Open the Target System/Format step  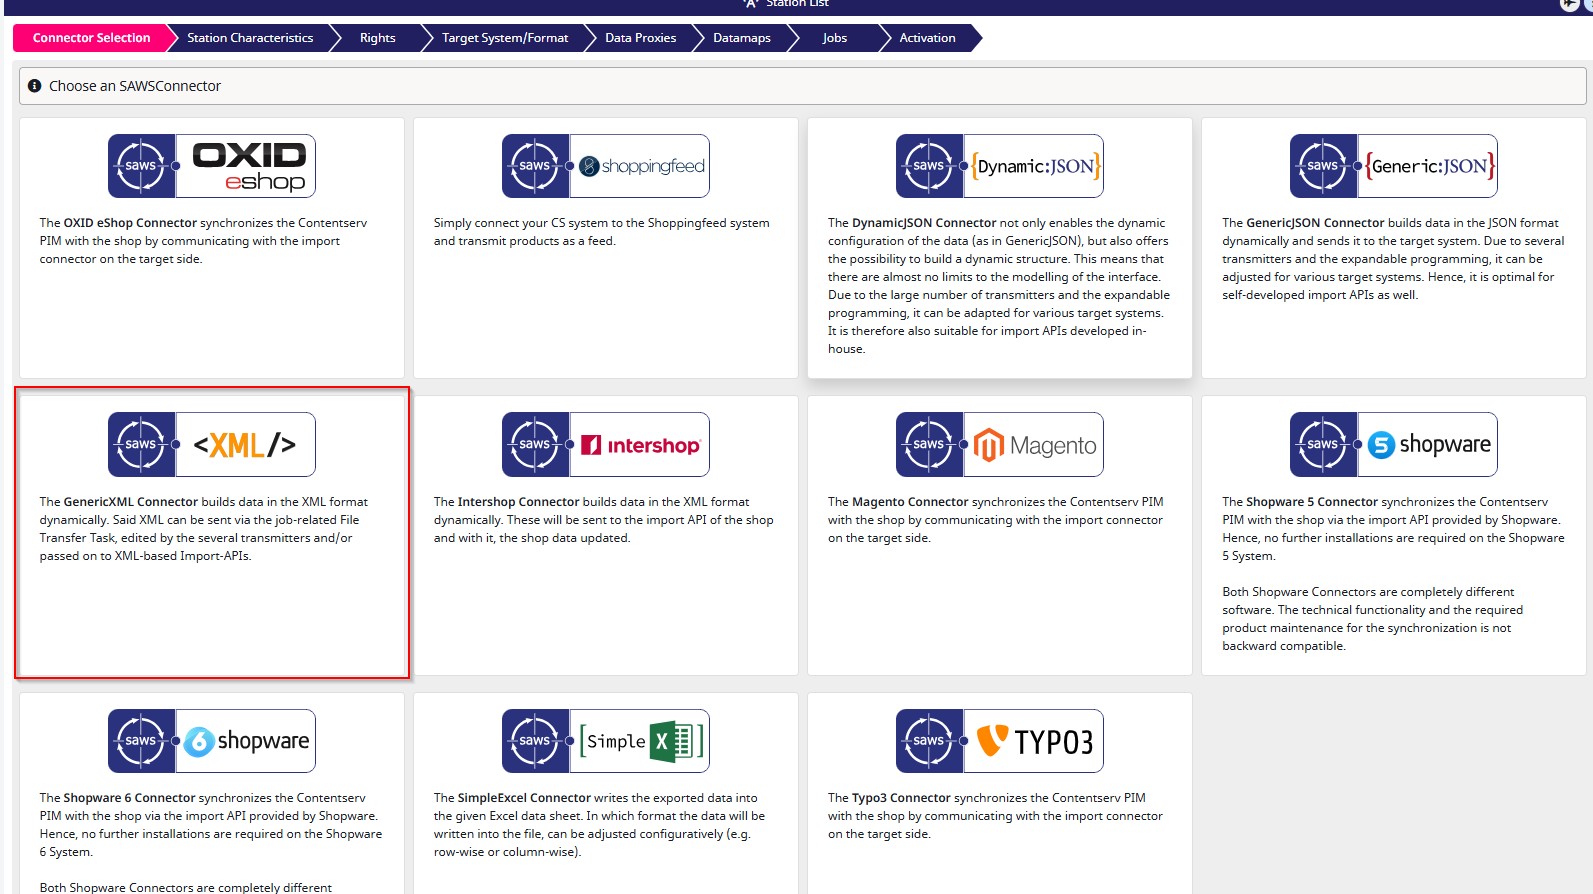coord(505,38)
